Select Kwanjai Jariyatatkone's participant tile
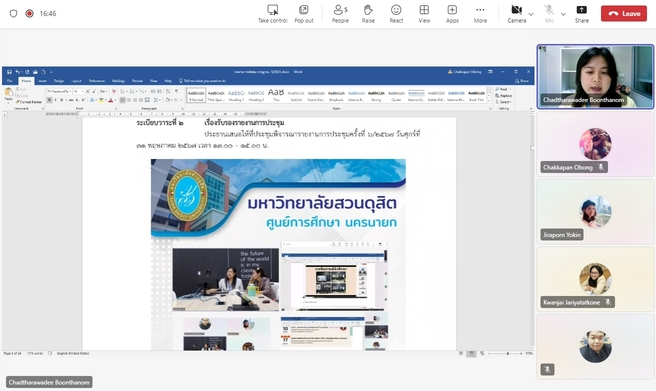 595,279
